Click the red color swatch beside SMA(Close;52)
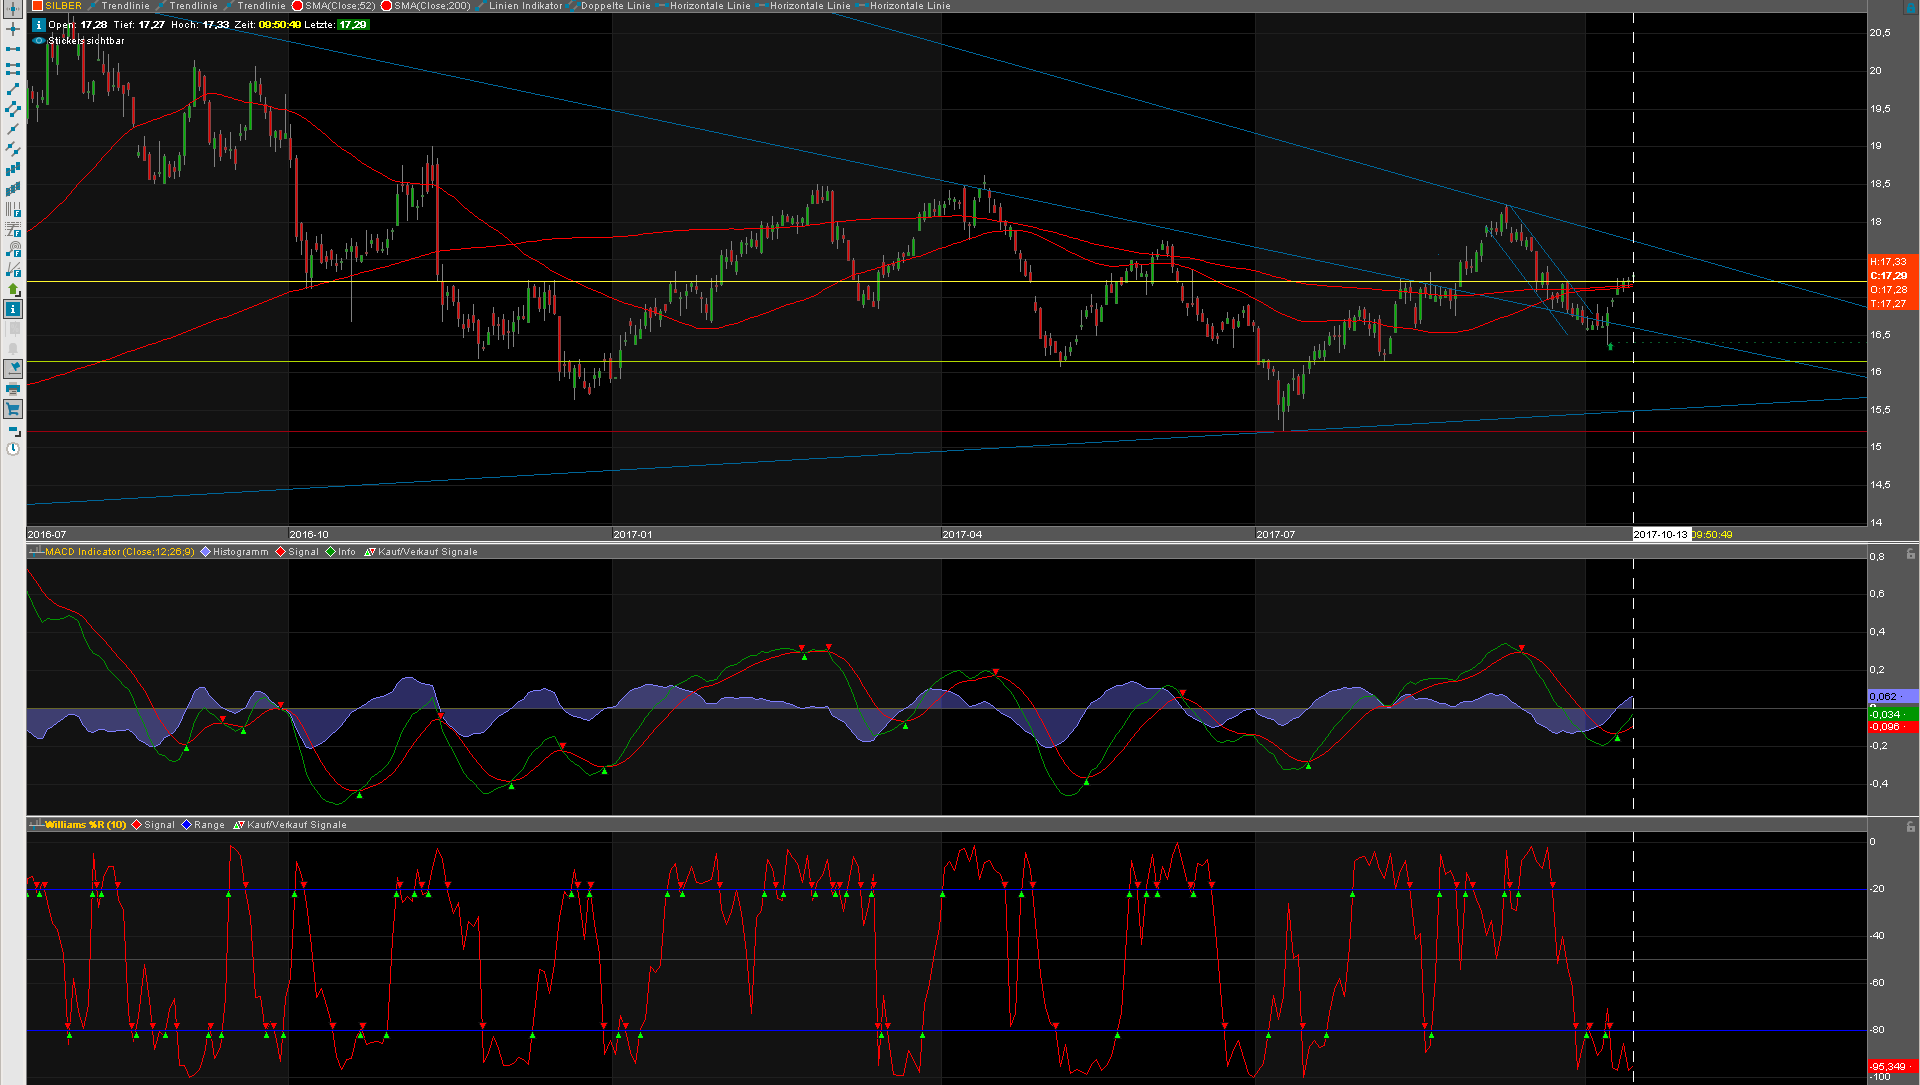The width and height of the screenshot is (1920, 1085). click(x=297, y=5)
